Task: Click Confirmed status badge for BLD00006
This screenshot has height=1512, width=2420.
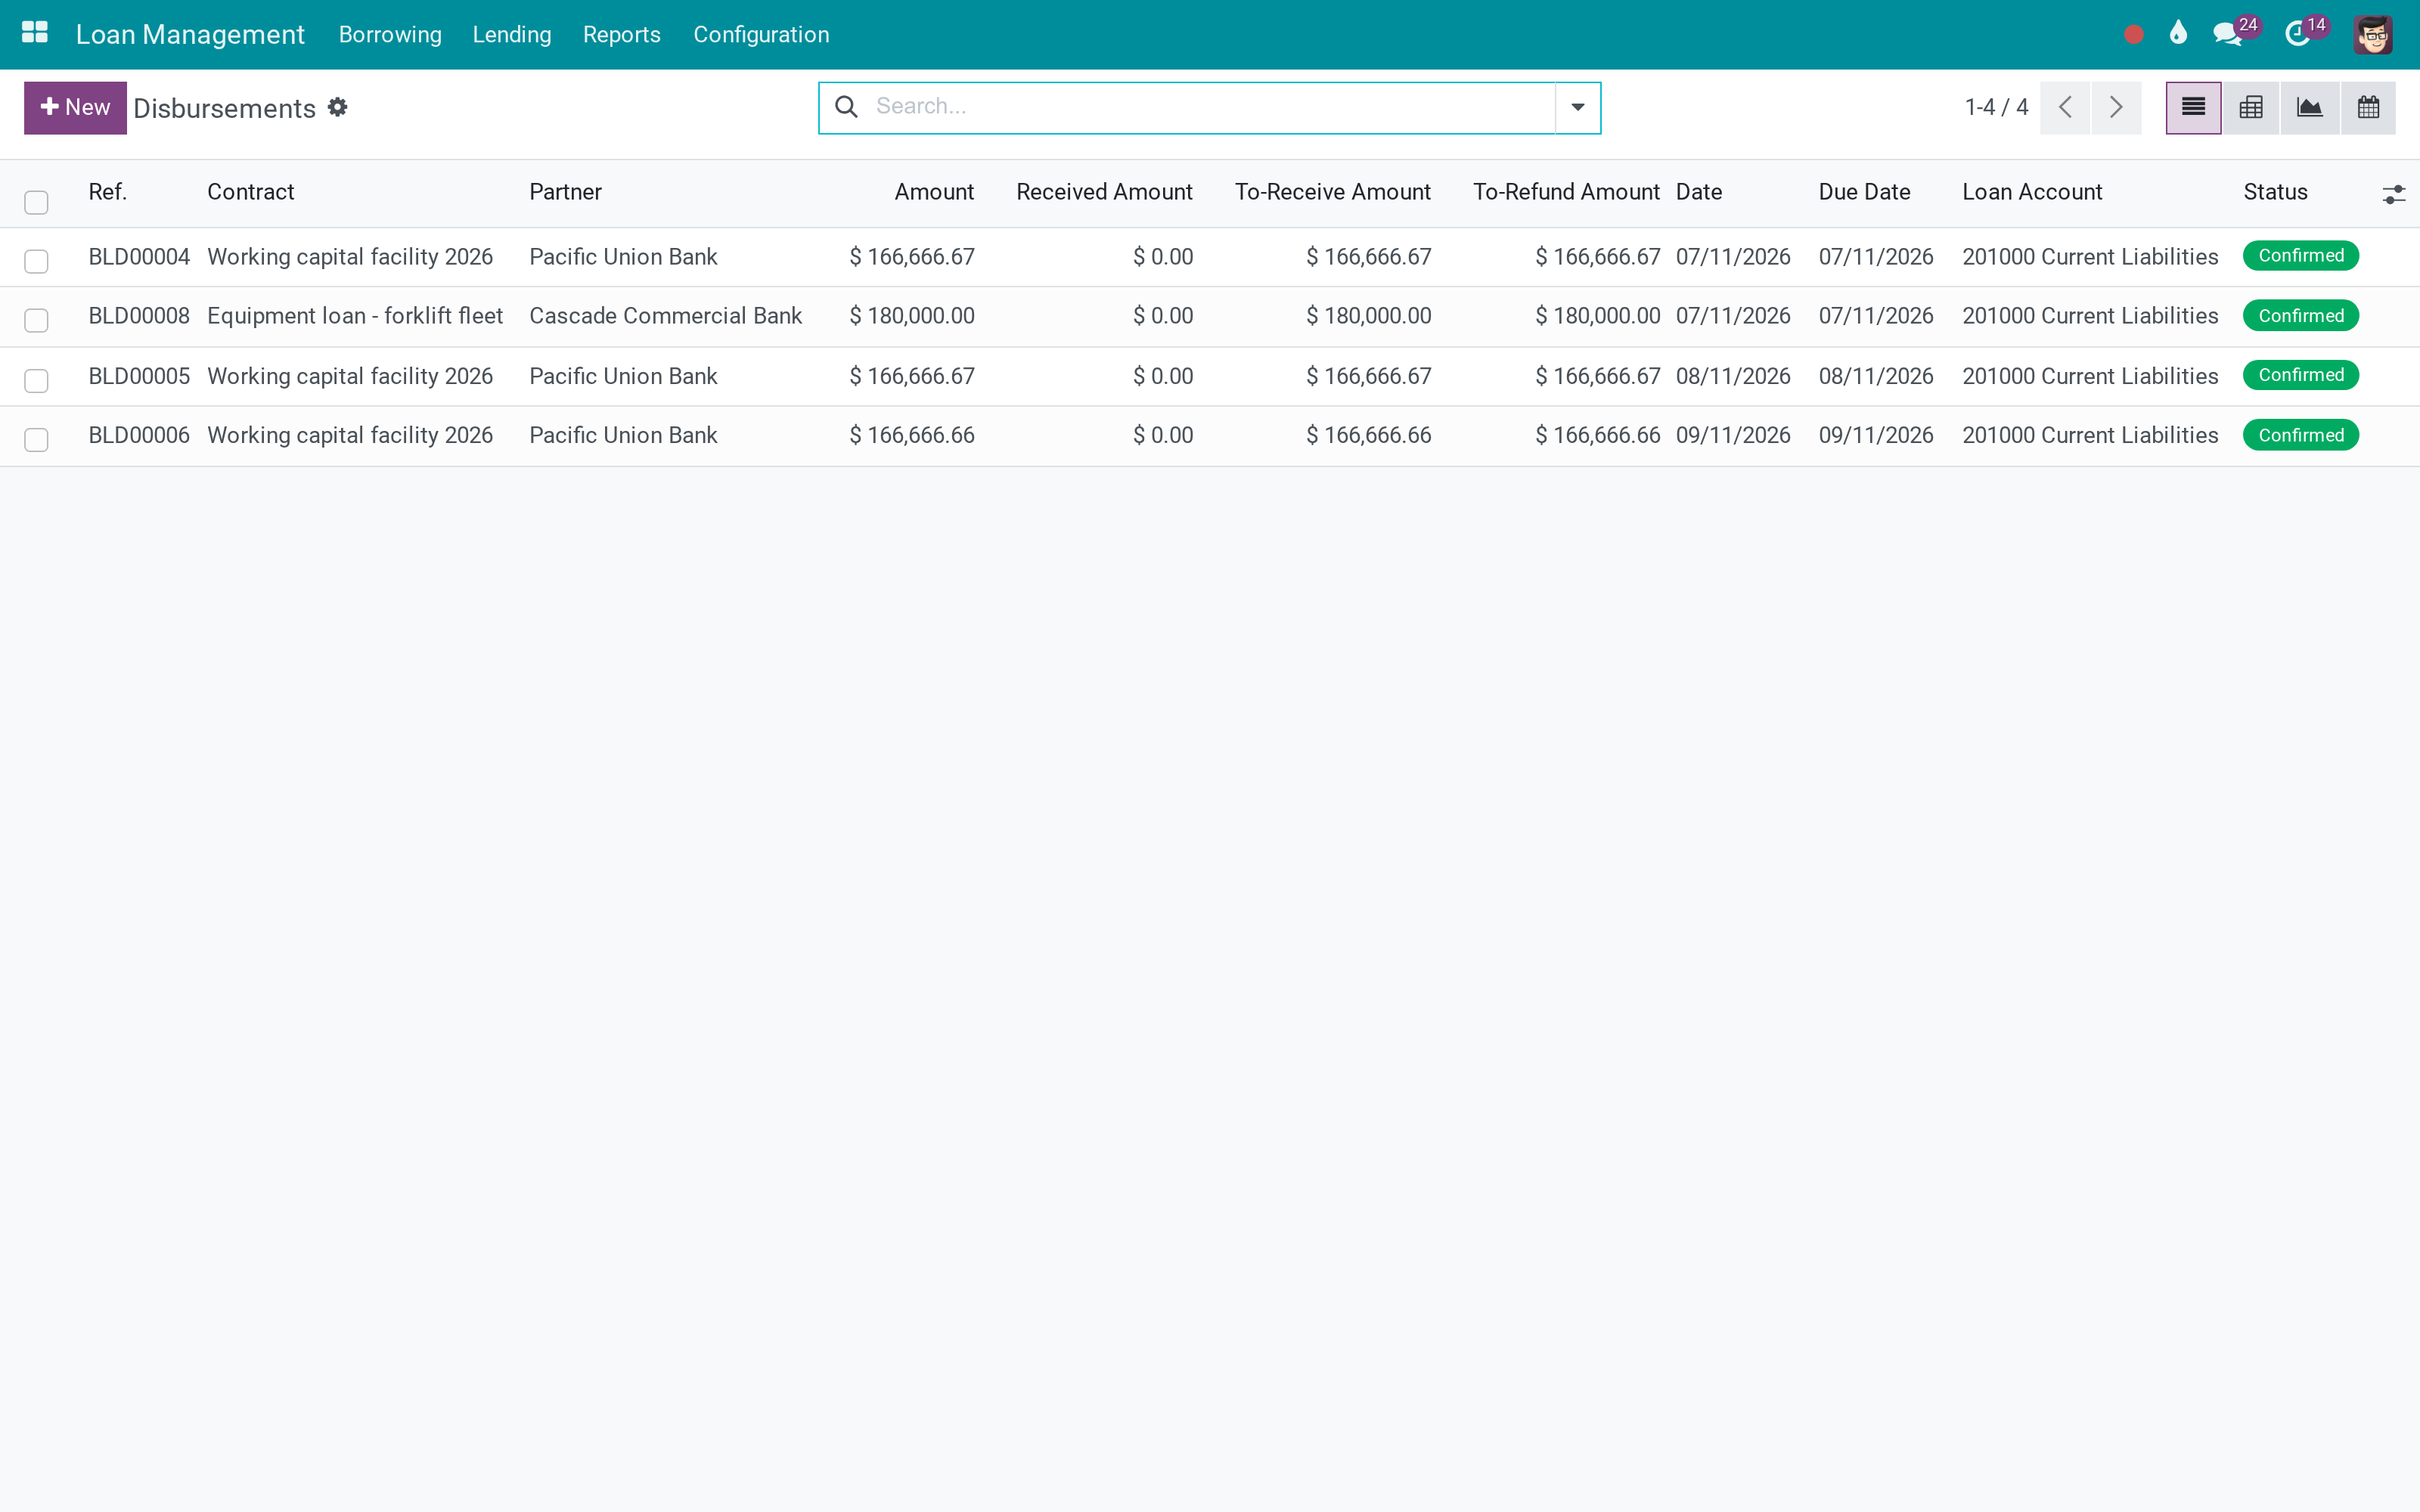Action: point(2300,435)
